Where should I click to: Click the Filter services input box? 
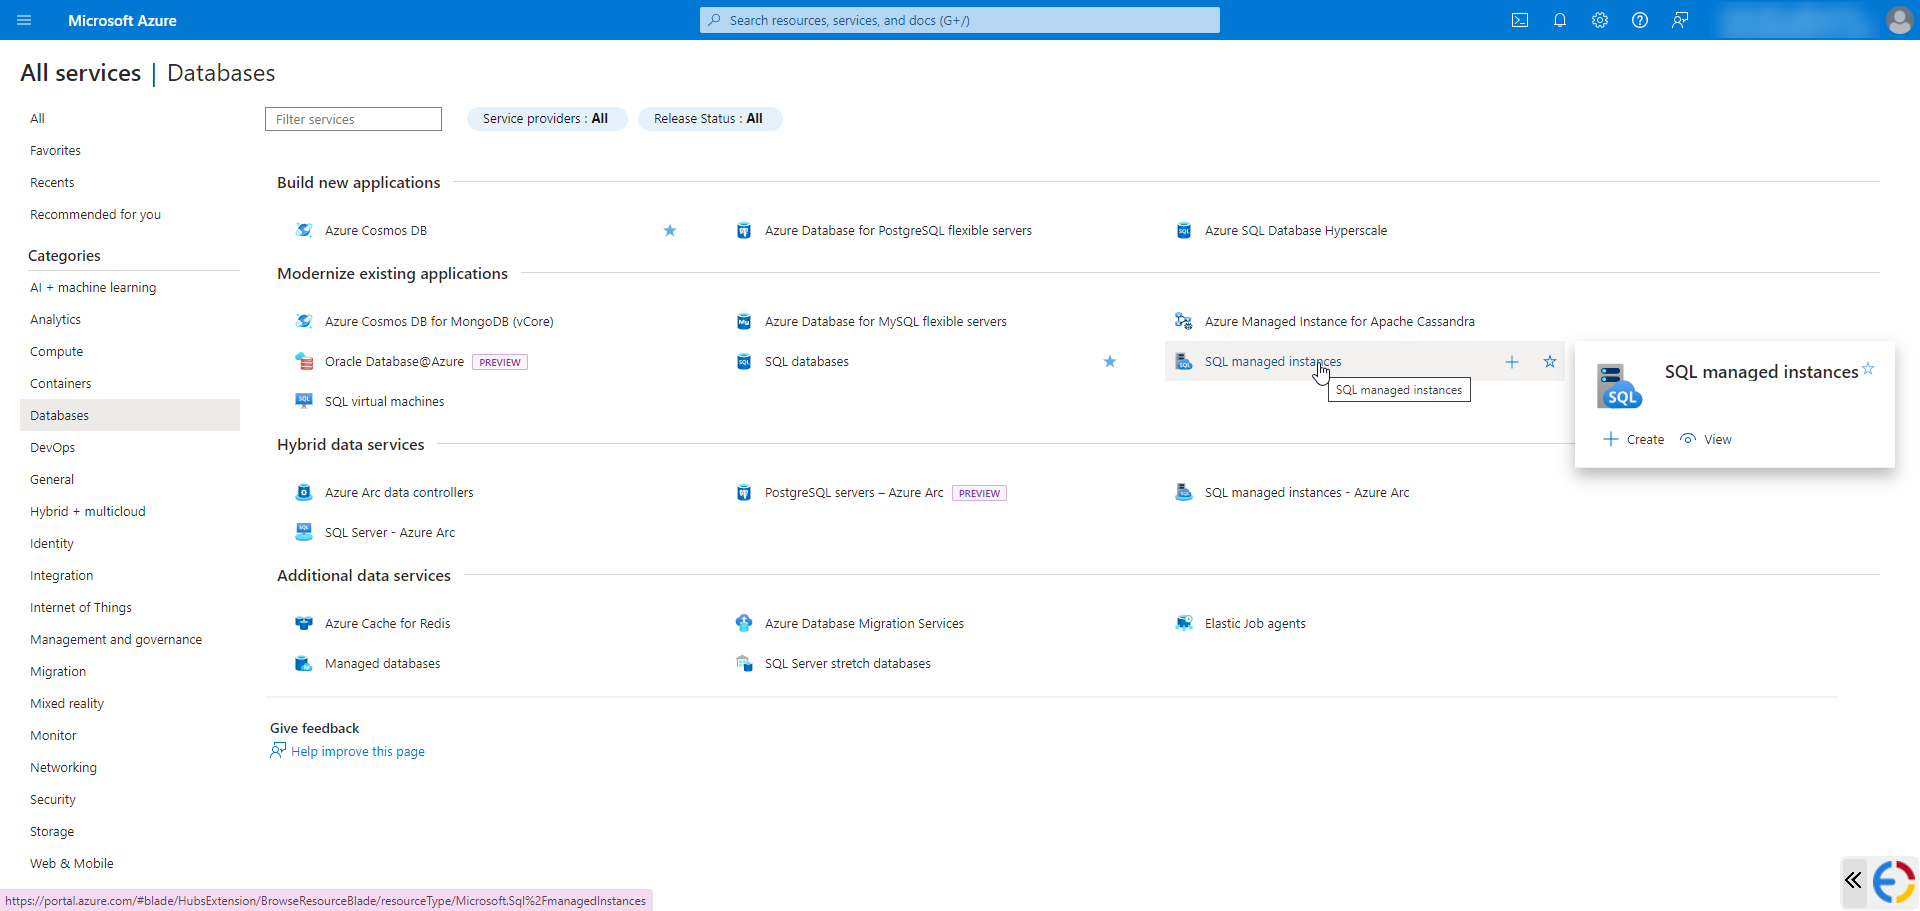[x=352, y=118]
